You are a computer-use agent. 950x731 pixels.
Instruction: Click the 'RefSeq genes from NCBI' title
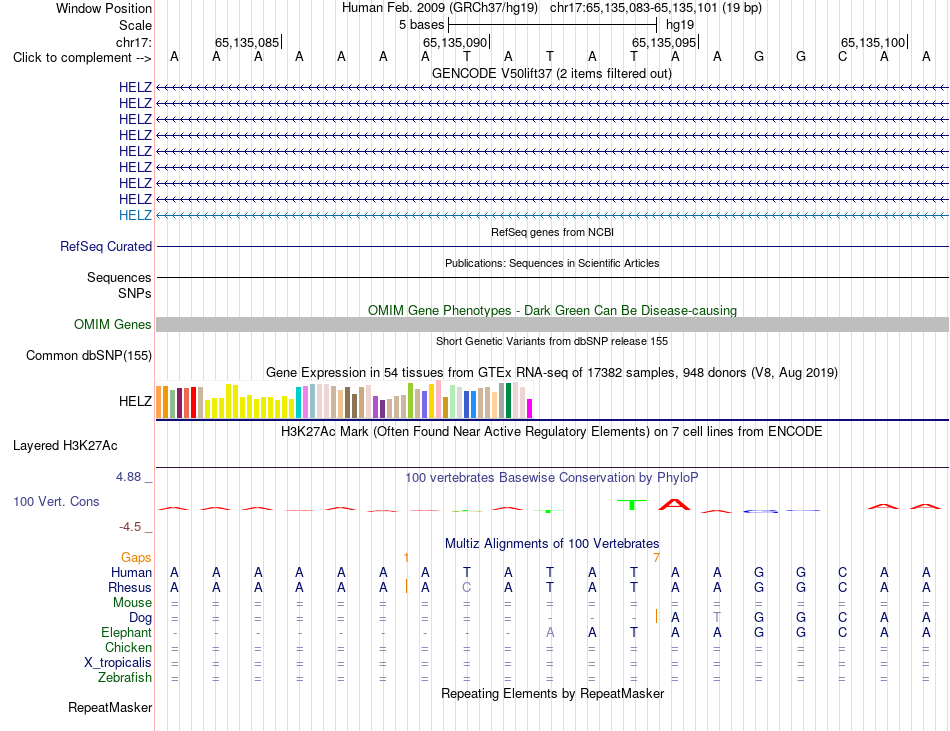pyautogui.click(x=552, y=232)
